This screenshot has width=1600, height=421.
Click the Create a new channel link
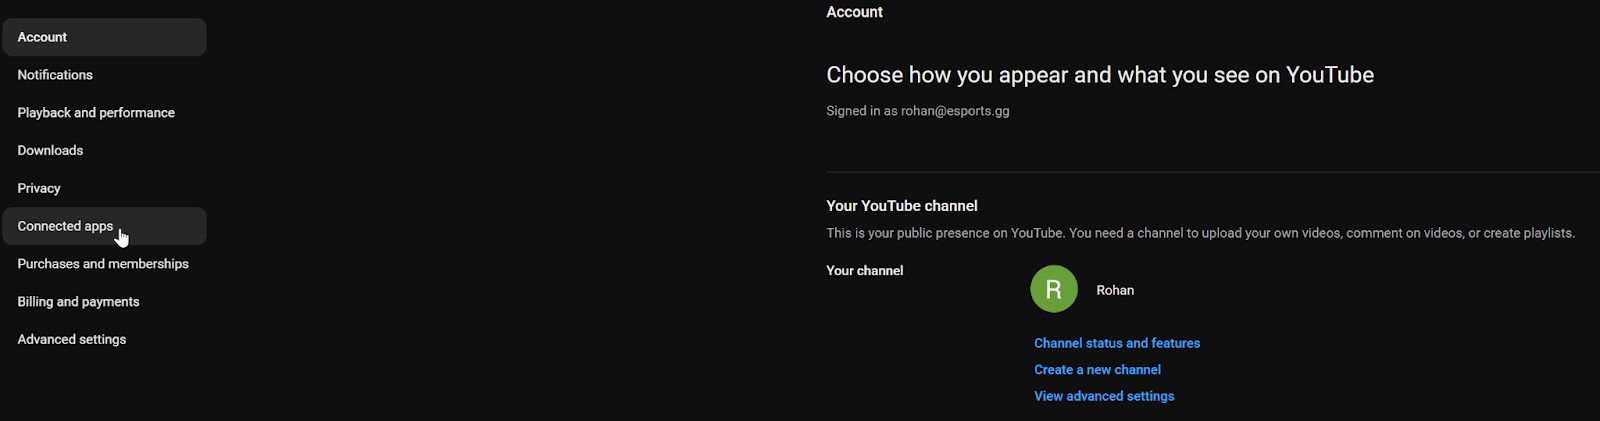tap(1097, 370)
